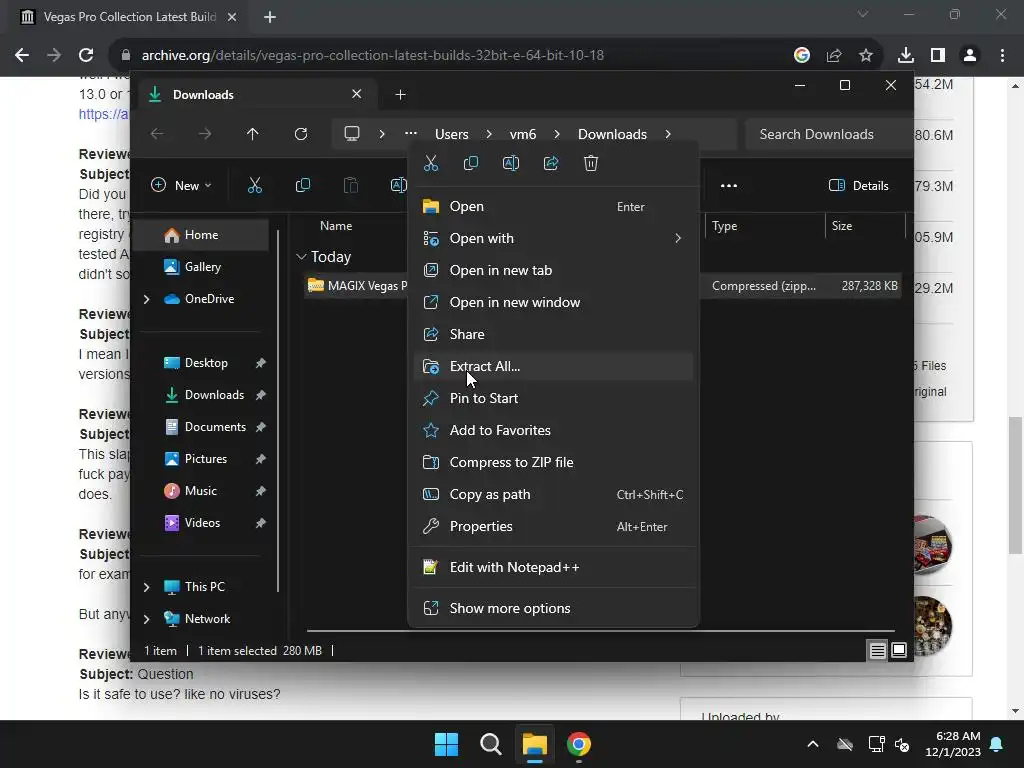Viewport: 1024px width, 768px height.
Task: Open Videos in quick access
Action: click(x=201, y=523)
